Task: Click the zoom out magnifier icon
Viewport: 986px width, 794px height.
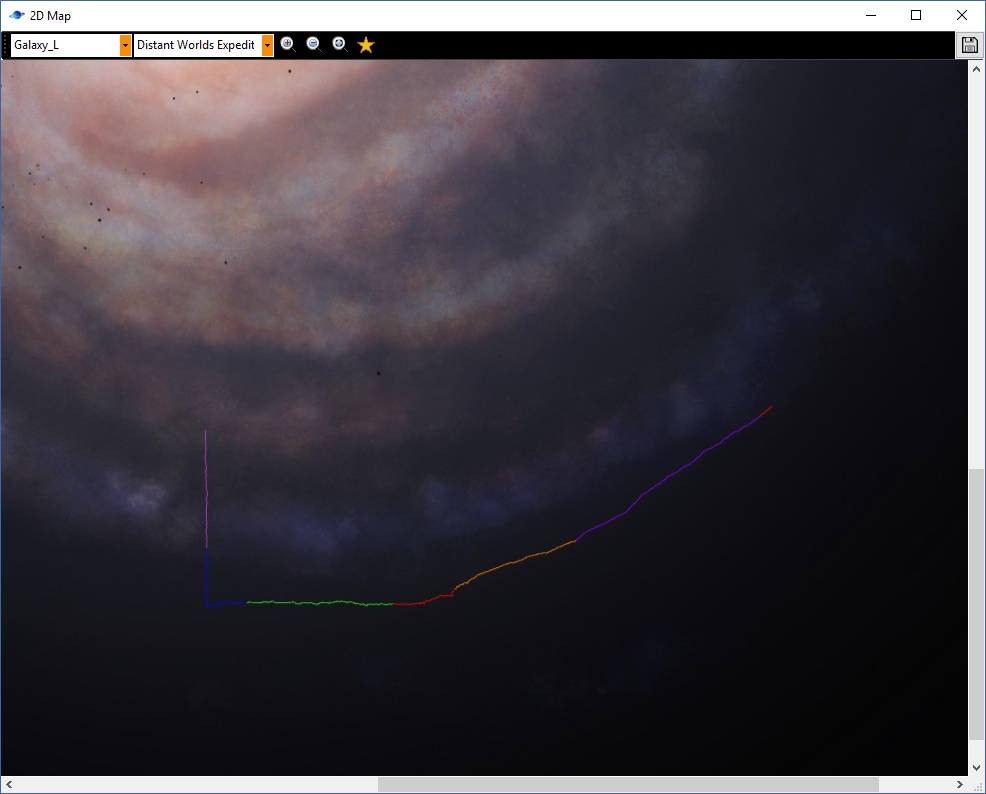Action: tap(314, 44)
